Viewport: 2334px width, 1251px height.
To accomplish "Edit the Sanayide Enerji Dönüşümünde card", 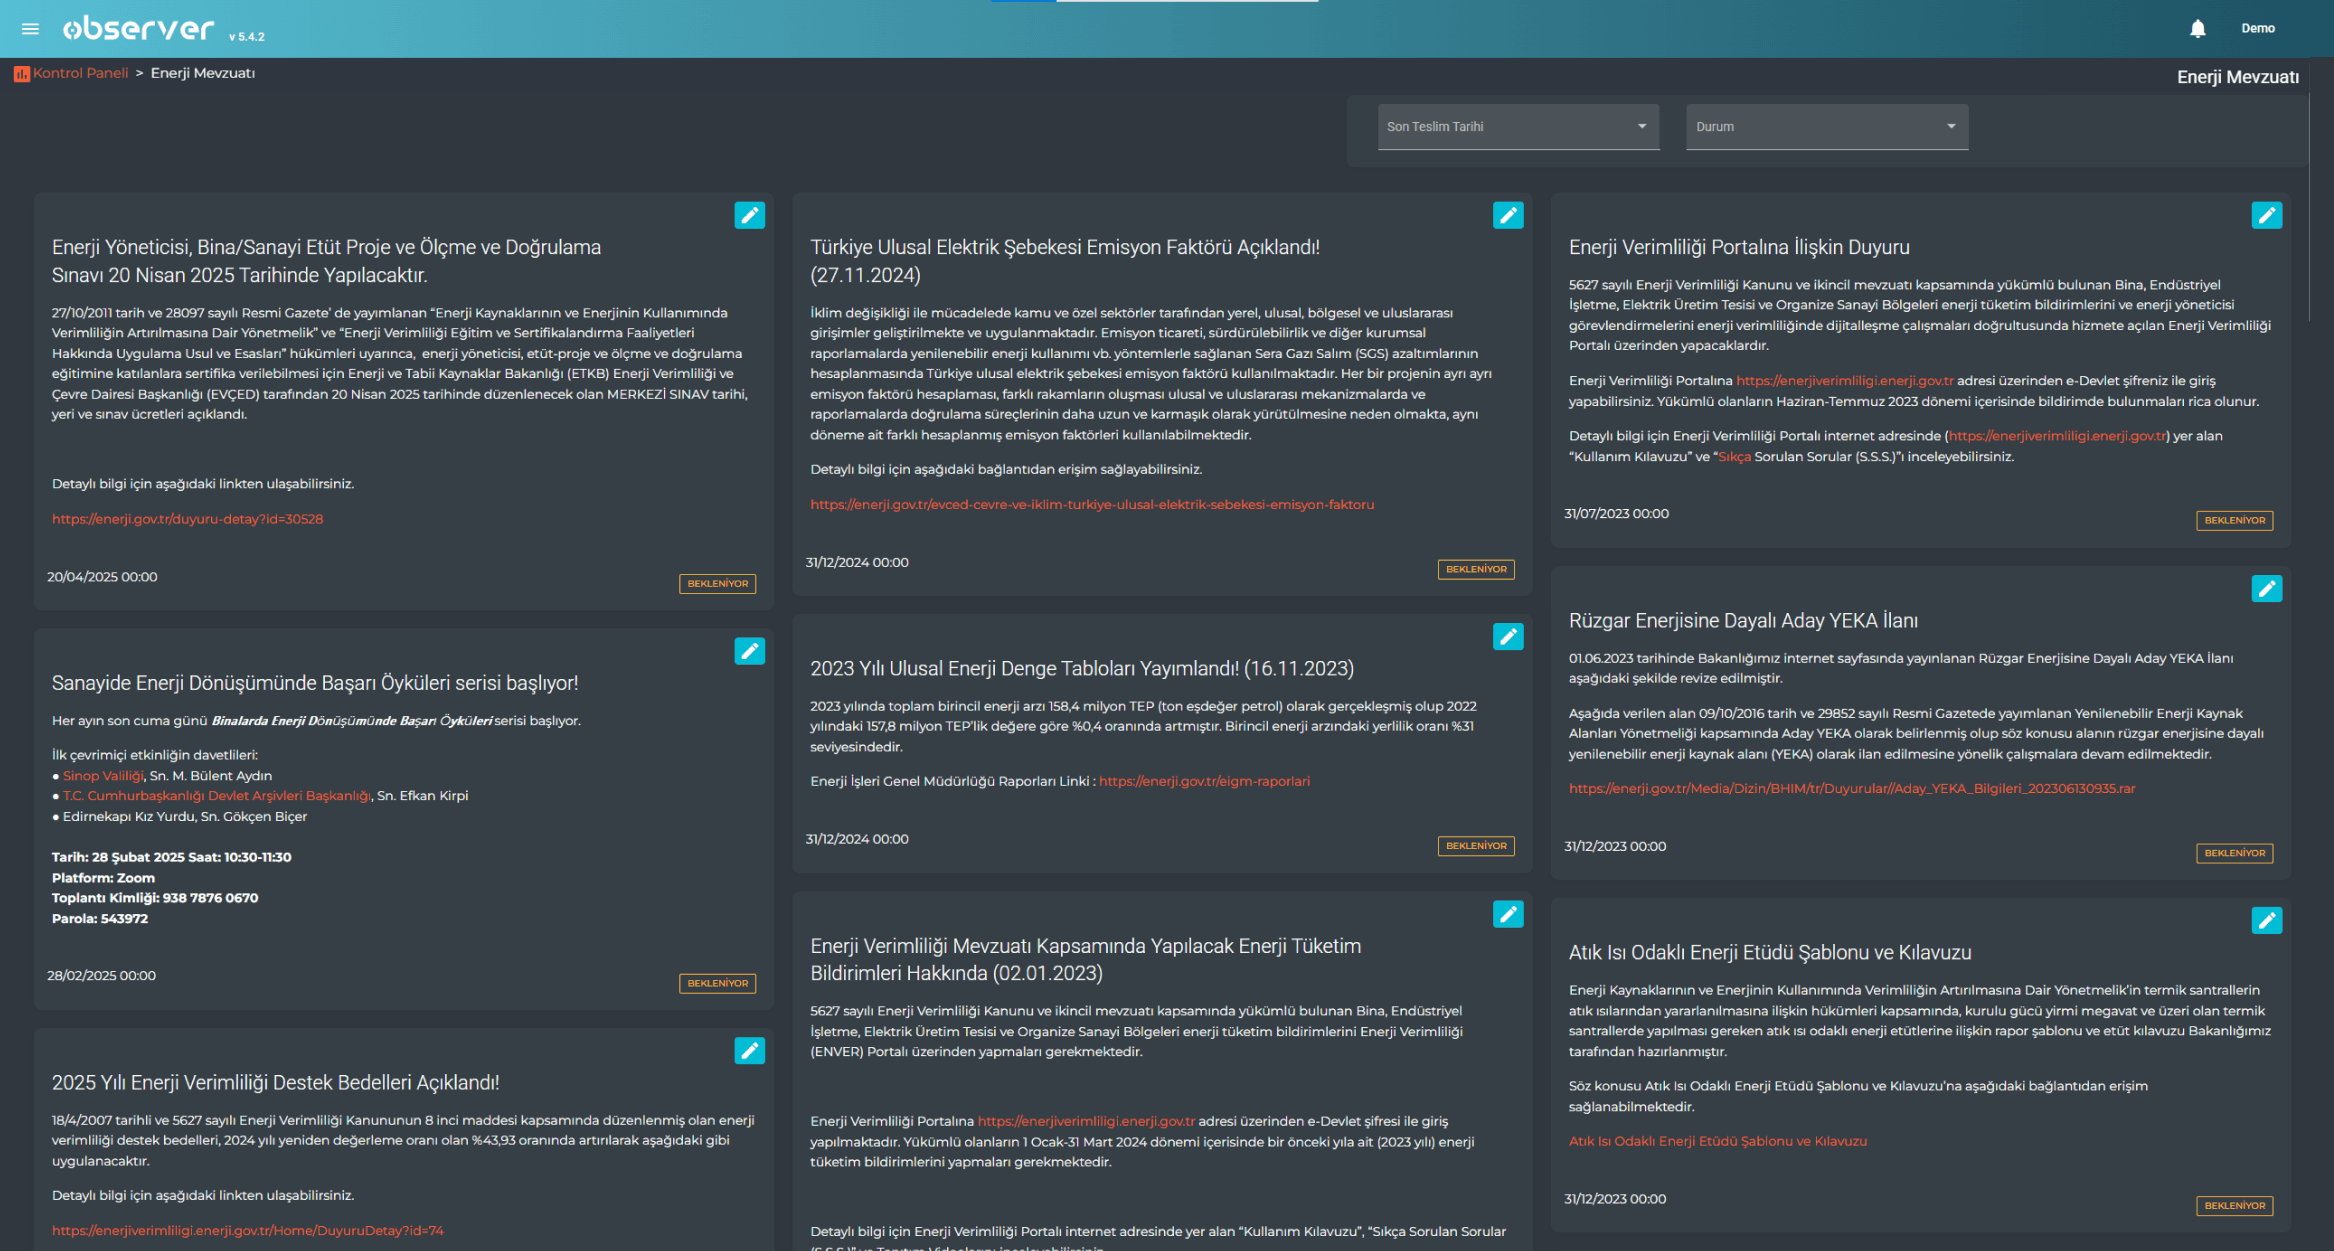I will (749, 651).
